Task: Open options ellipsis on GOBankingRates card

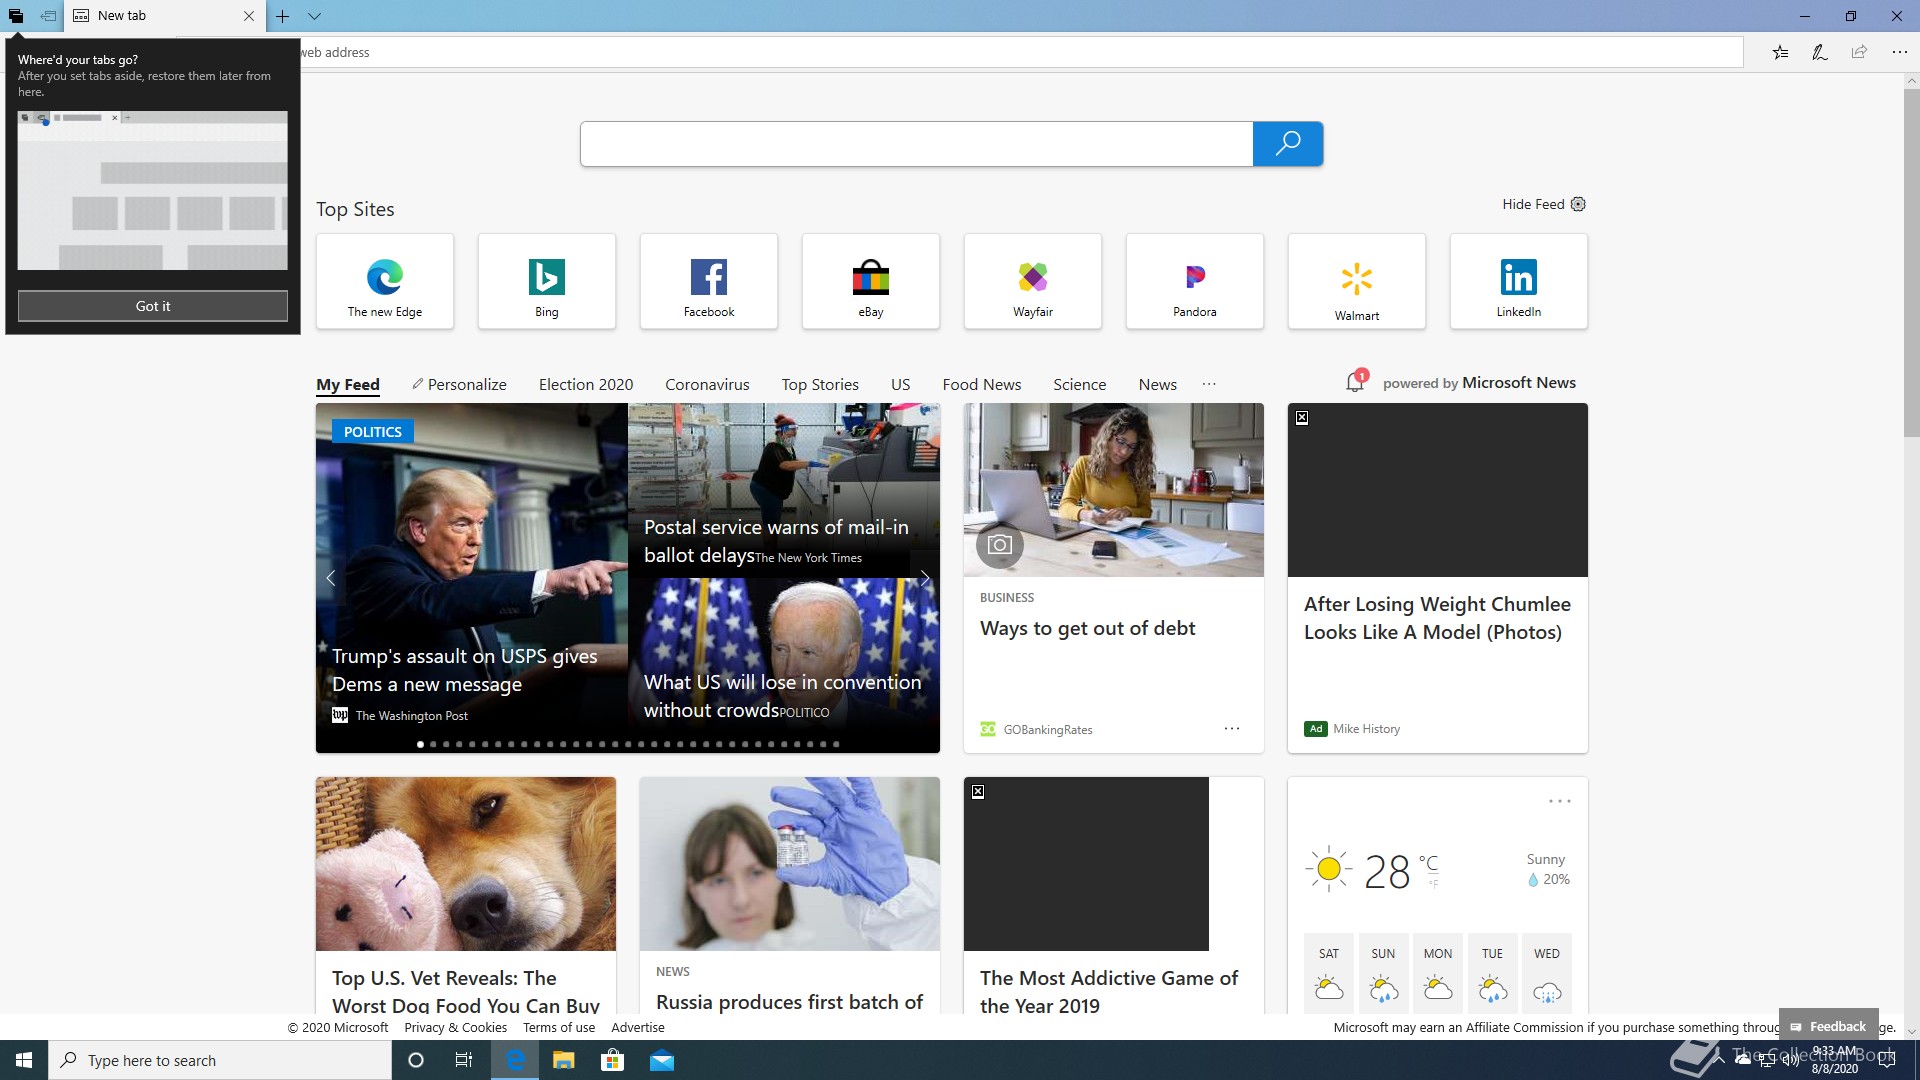Action: pos(1232,728)
